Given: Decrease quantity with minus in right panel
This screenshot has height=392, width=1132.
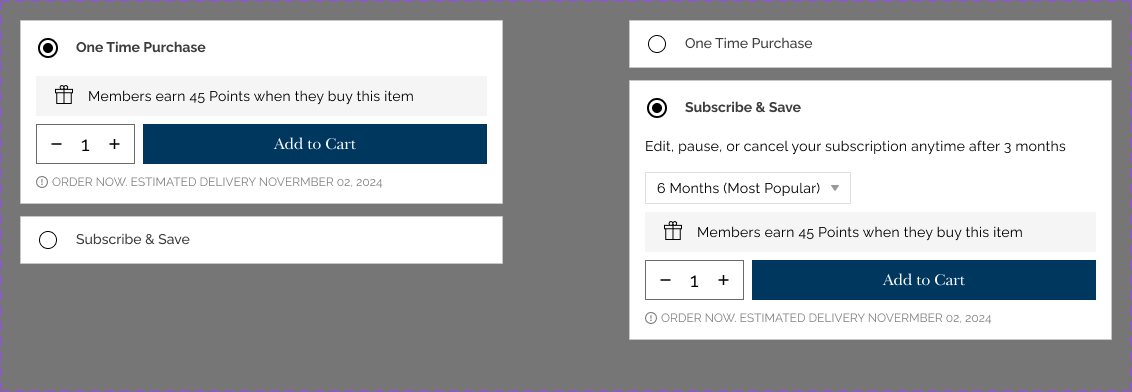Looking at the screenshot, I should pyautogui.click(x=666, y=280).
